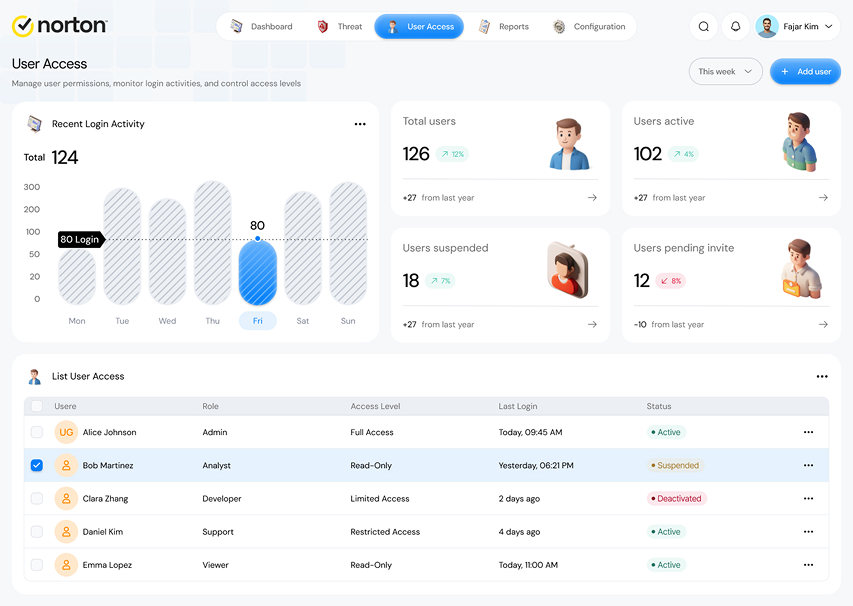This screenshot has width=853, height=606.
Task: Click the arrow on Users pending invite card
Action: (824, 324)
